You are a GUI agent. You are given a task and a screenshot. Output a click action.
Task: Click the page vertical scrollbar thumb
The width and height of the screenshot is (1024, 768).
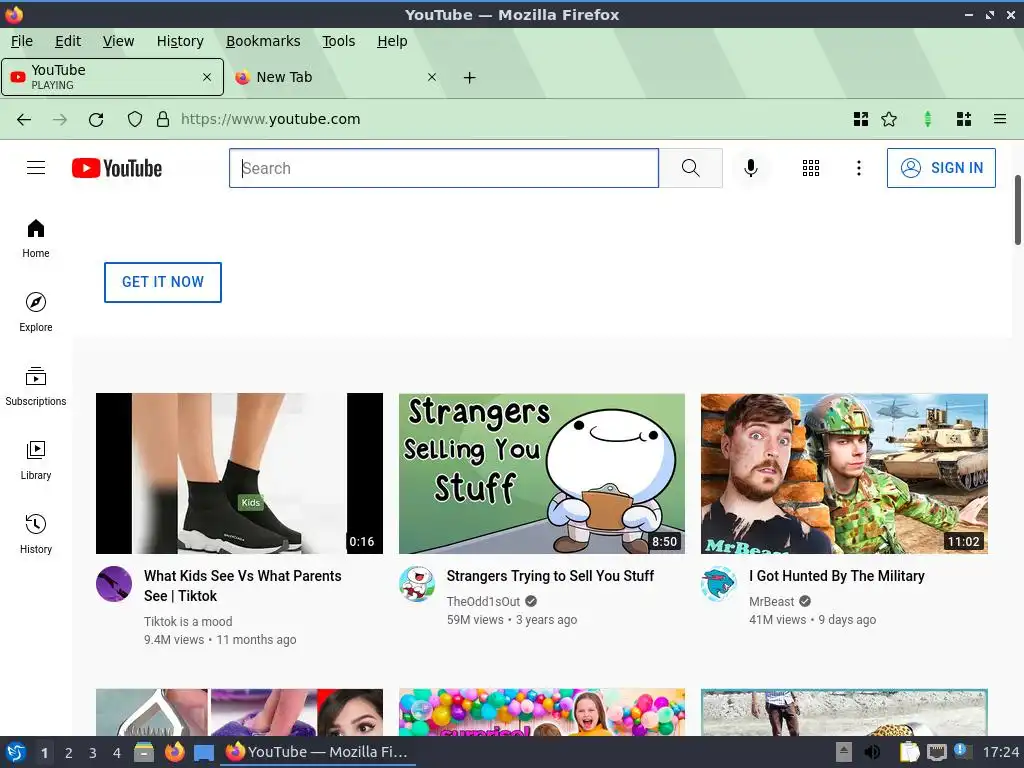[x=1017, y=210]
